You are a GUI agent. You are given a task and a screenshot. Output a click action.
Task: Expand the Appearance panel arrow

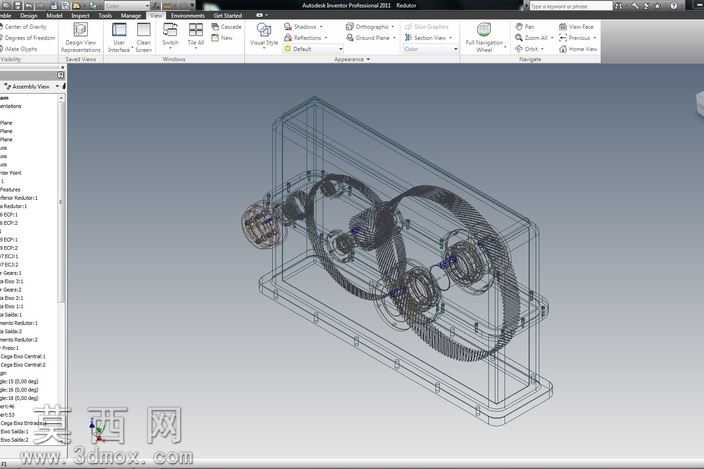[368, 59]
